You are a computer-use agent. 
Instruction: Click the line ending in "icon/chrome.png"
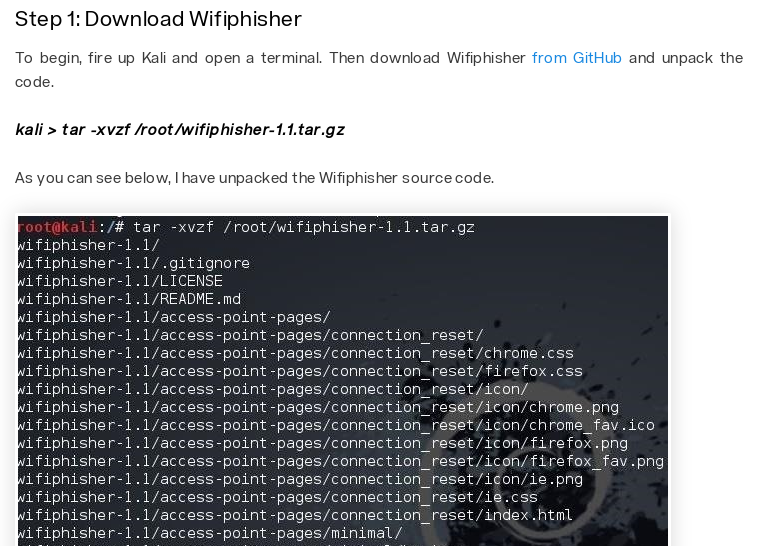(318, 407)
